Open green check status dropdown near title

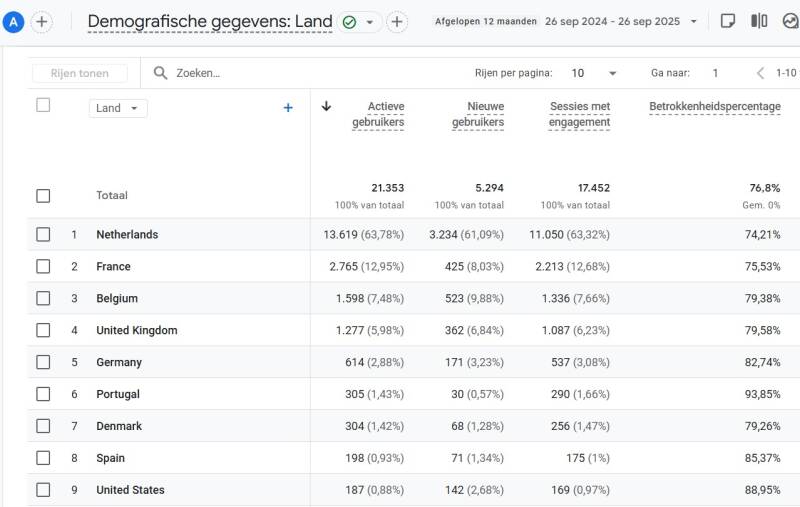[360, 22]
